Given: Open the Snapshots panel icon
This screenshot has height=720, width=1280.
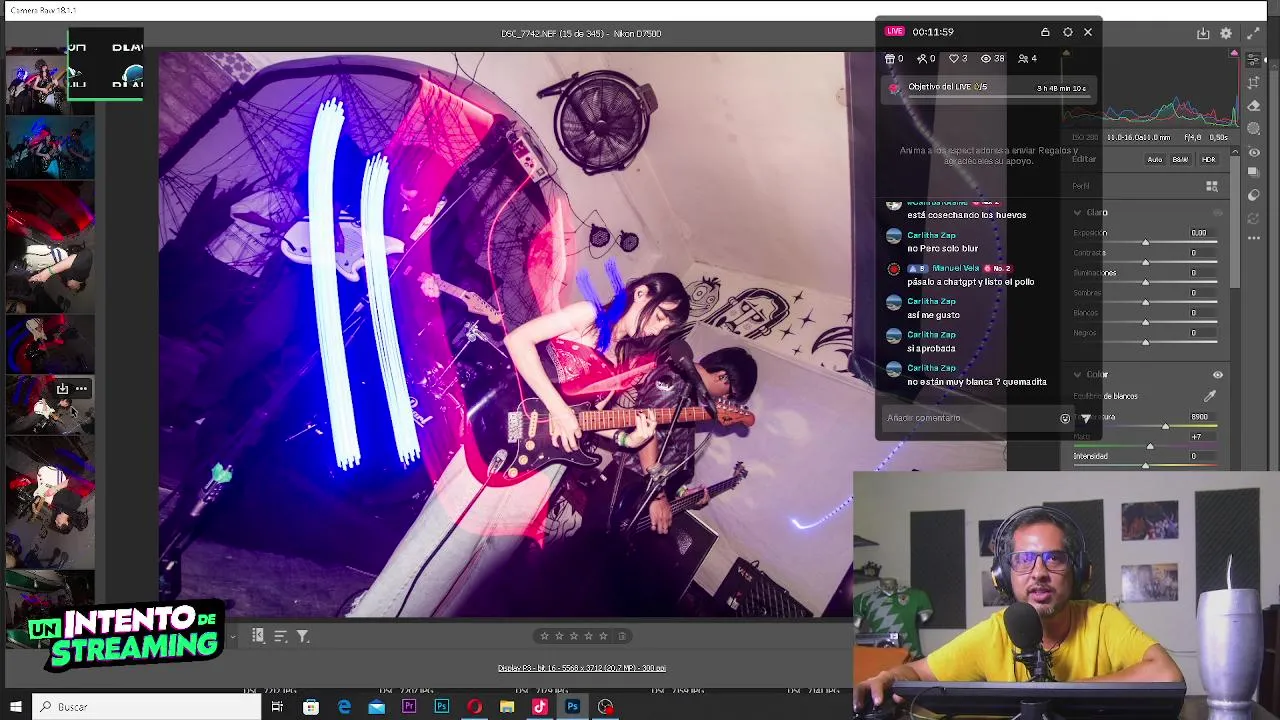Looking at the screenshot, I should pyautogui.click(x=1254, y=173).
